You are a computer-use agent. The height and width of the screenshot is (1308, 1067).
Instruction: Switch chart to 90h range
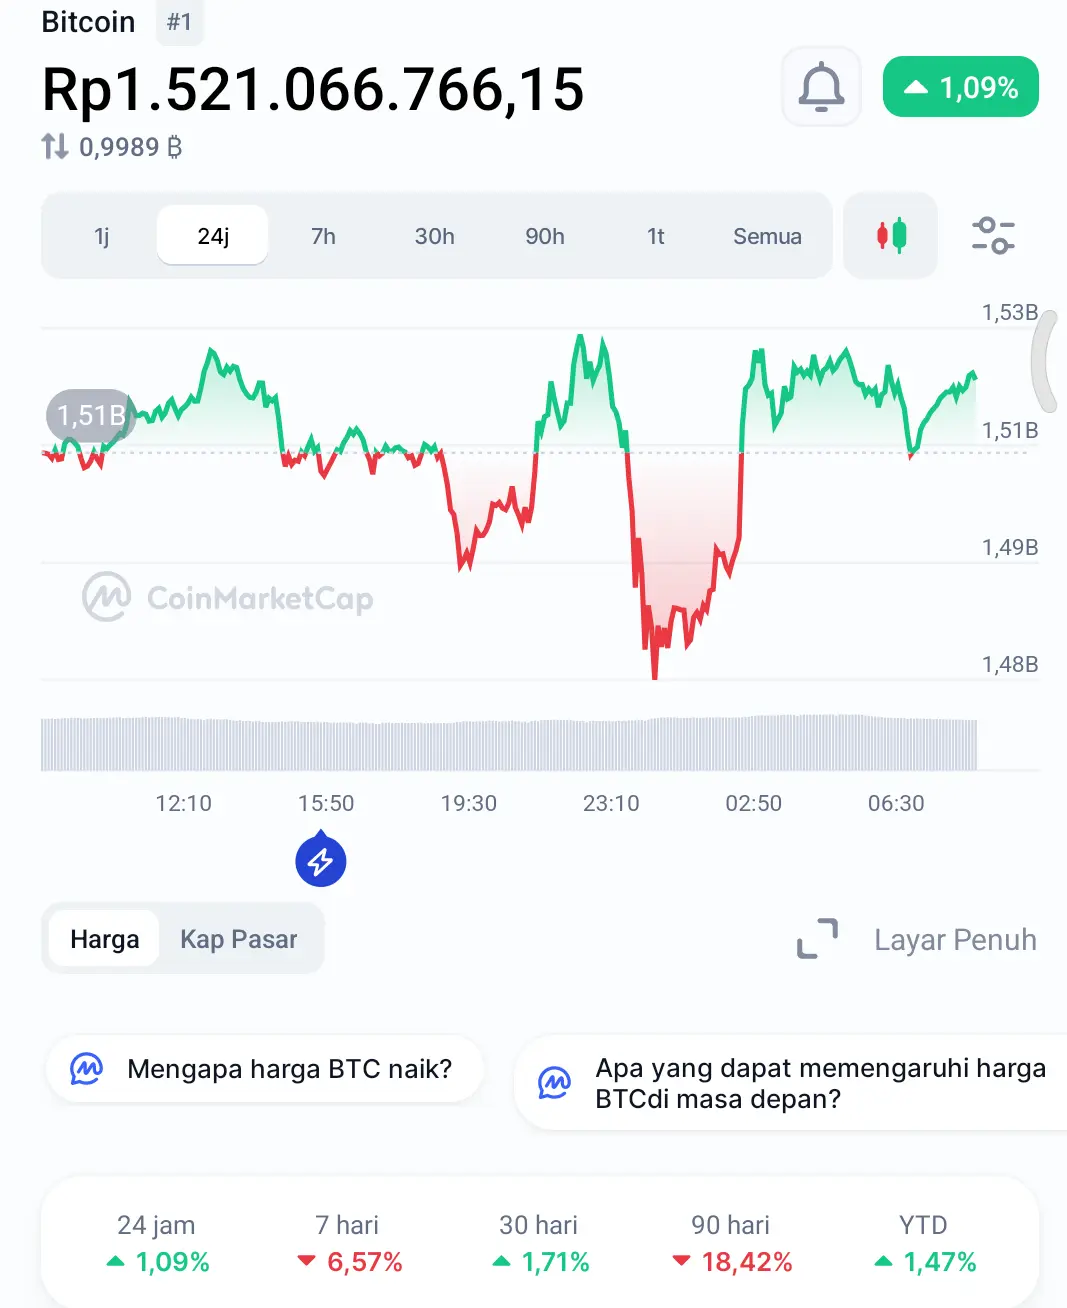tap(545, 236)
